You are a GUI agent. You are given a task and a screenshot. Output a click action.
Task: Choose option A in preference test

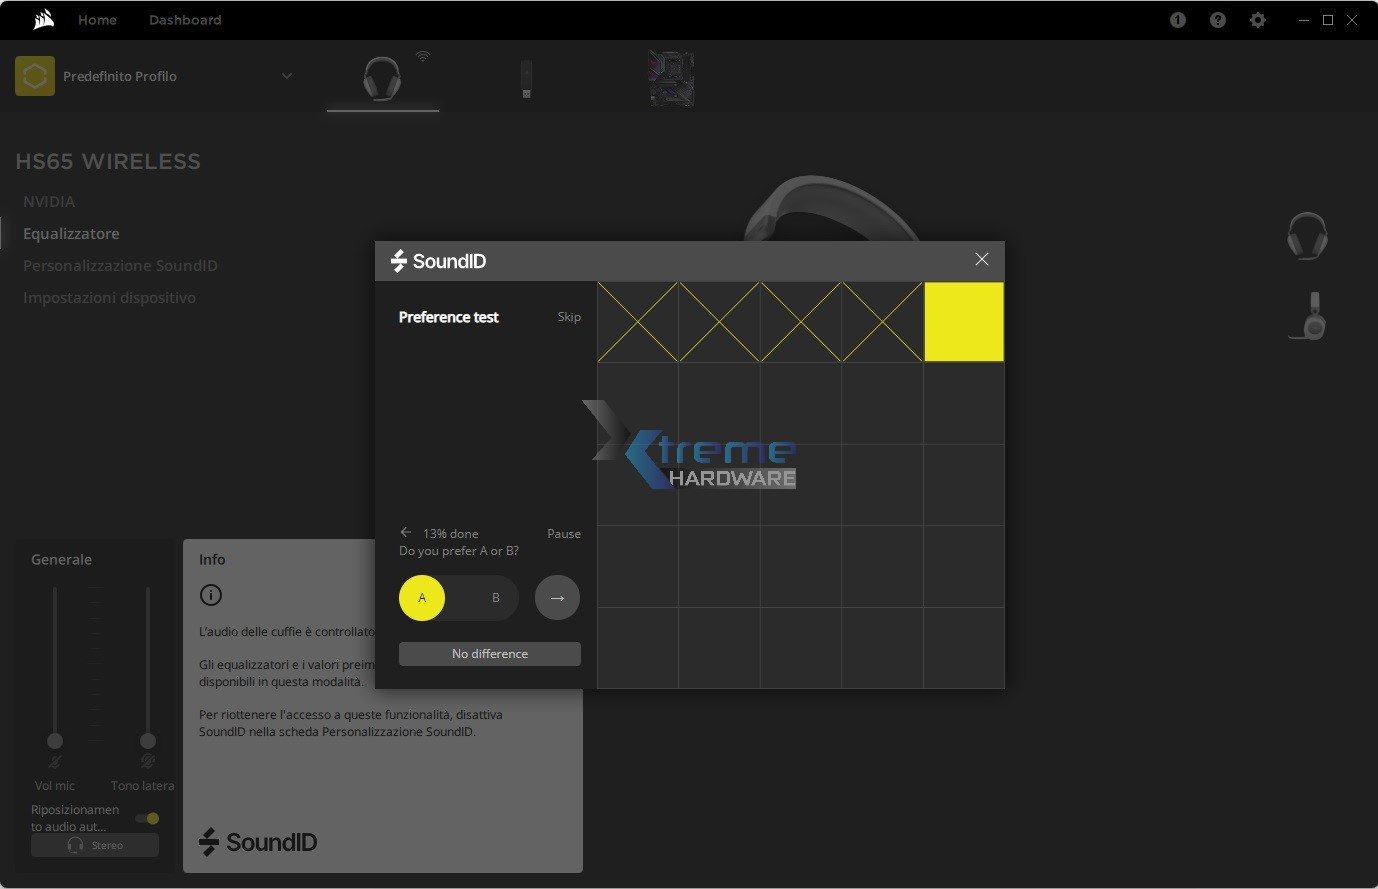click(422, 598)
